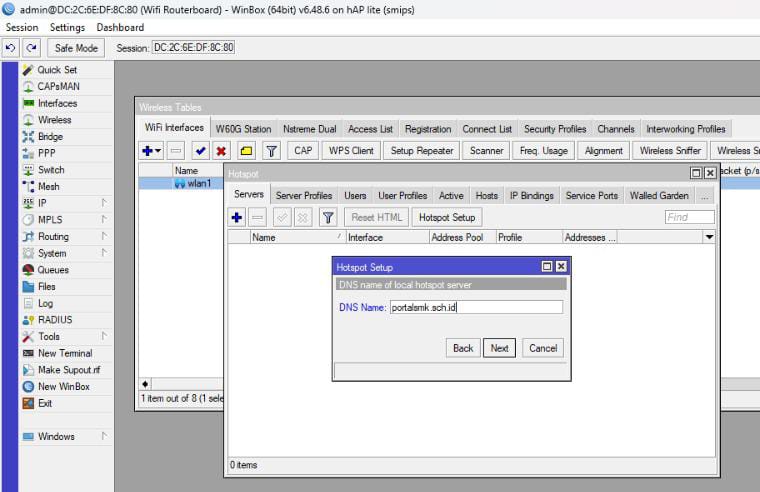
Task: Click the Hotspot window filter icon
Action: click(x=328, y=218)
